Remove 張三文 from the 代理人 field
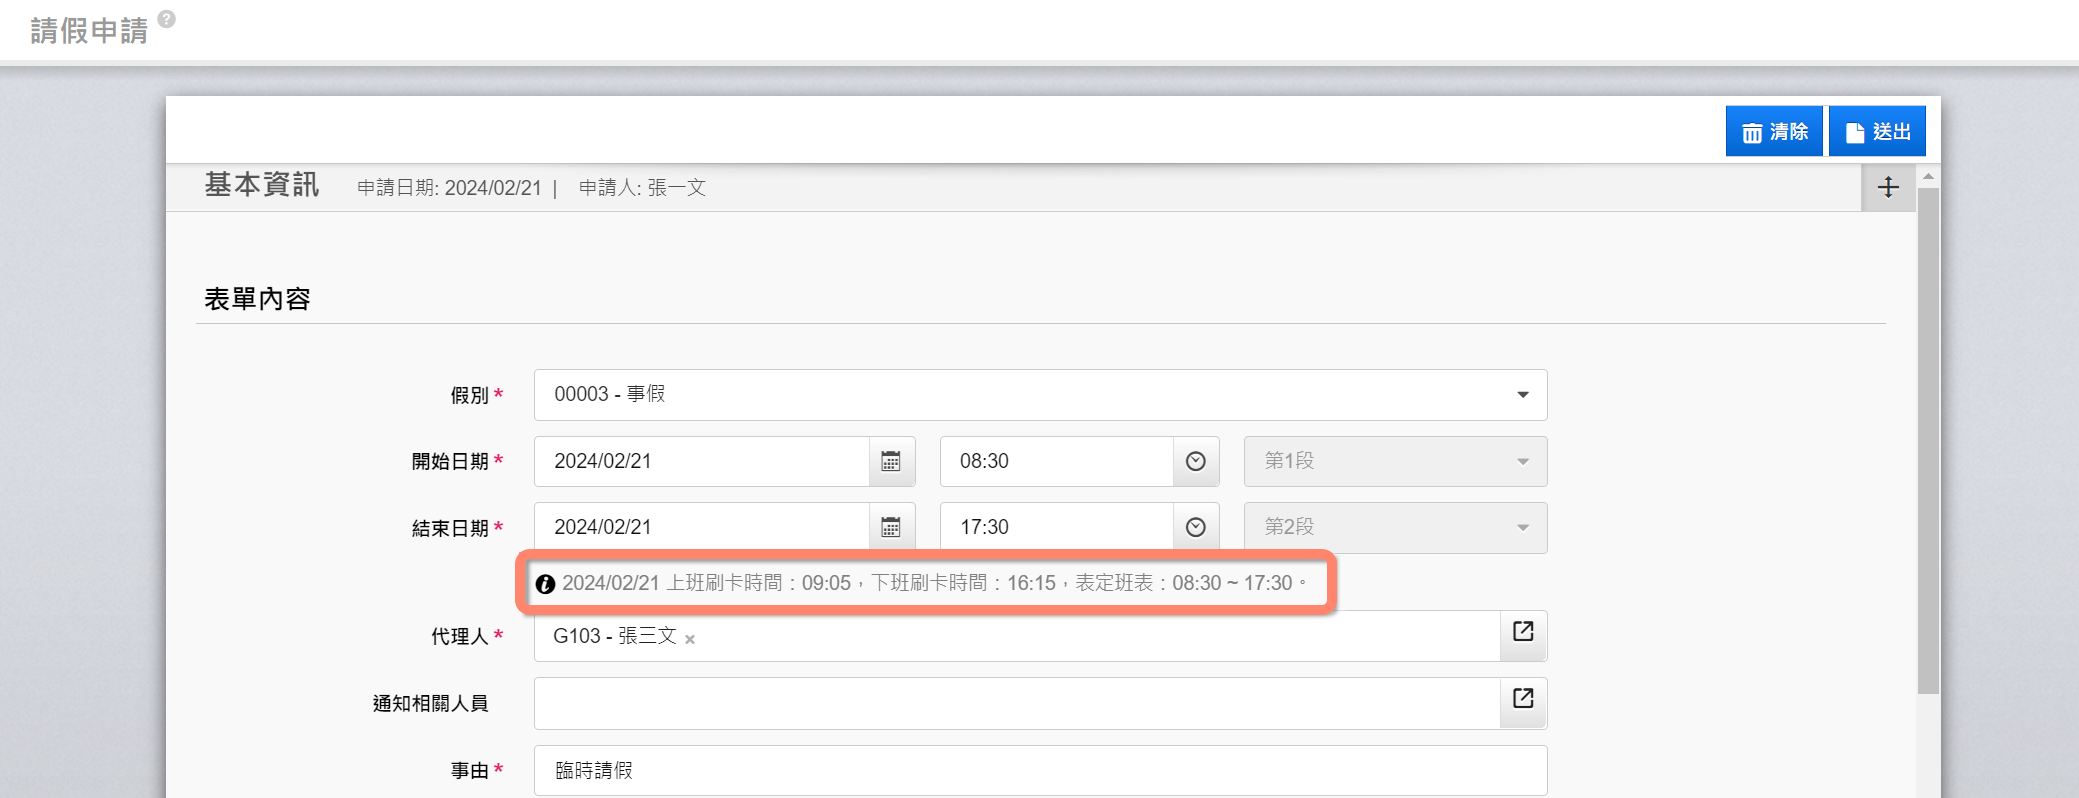This screenshot has width=2079, height=798. click(x=690, y=639)
